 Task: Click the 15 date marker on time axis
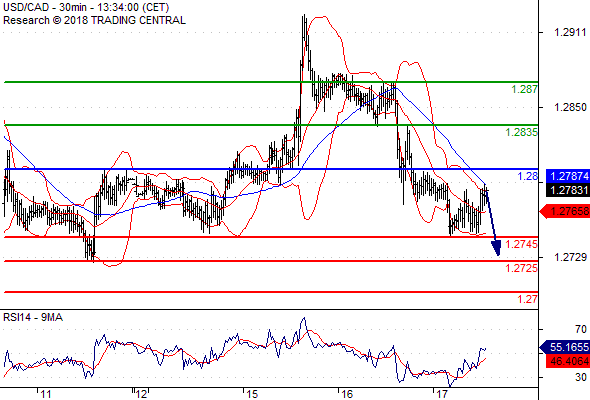pos(252,394)
